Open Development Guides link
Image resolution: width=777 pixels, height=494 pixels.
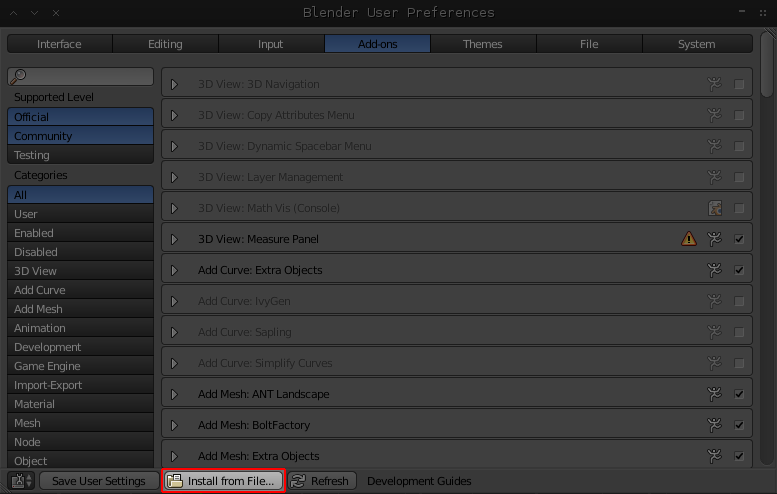click(x=419, y=481)
